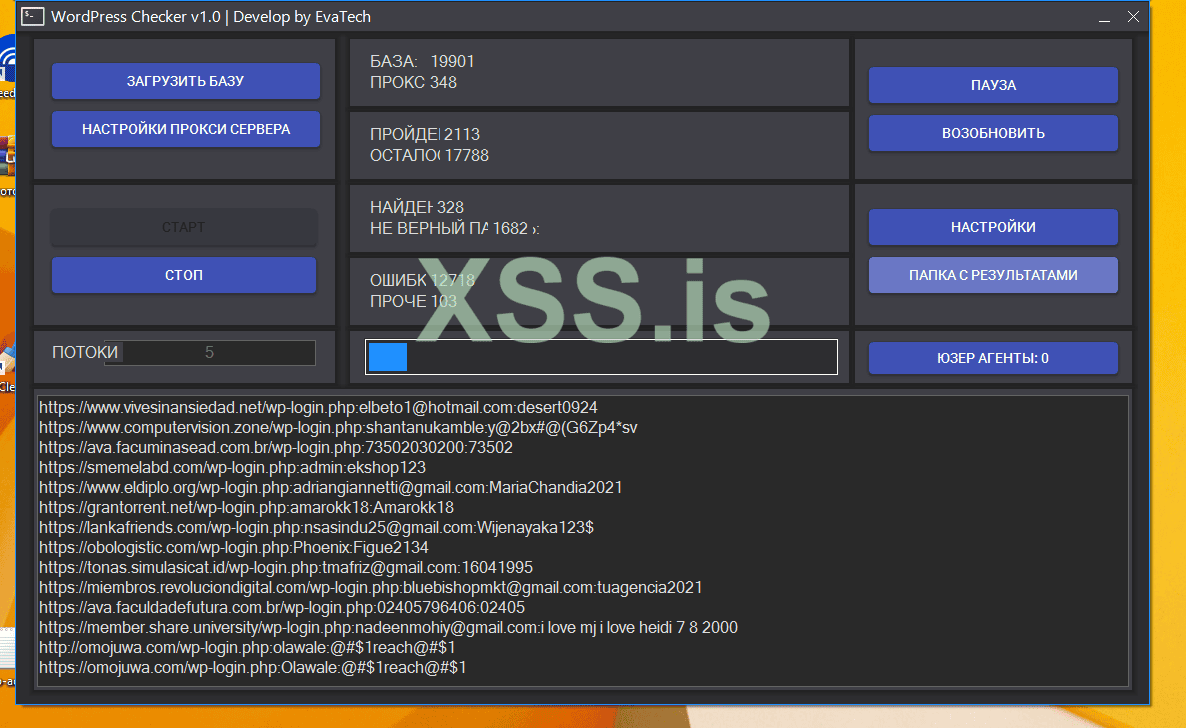Select the miembros.revoluciondigital.com log line

coord(371,587)
